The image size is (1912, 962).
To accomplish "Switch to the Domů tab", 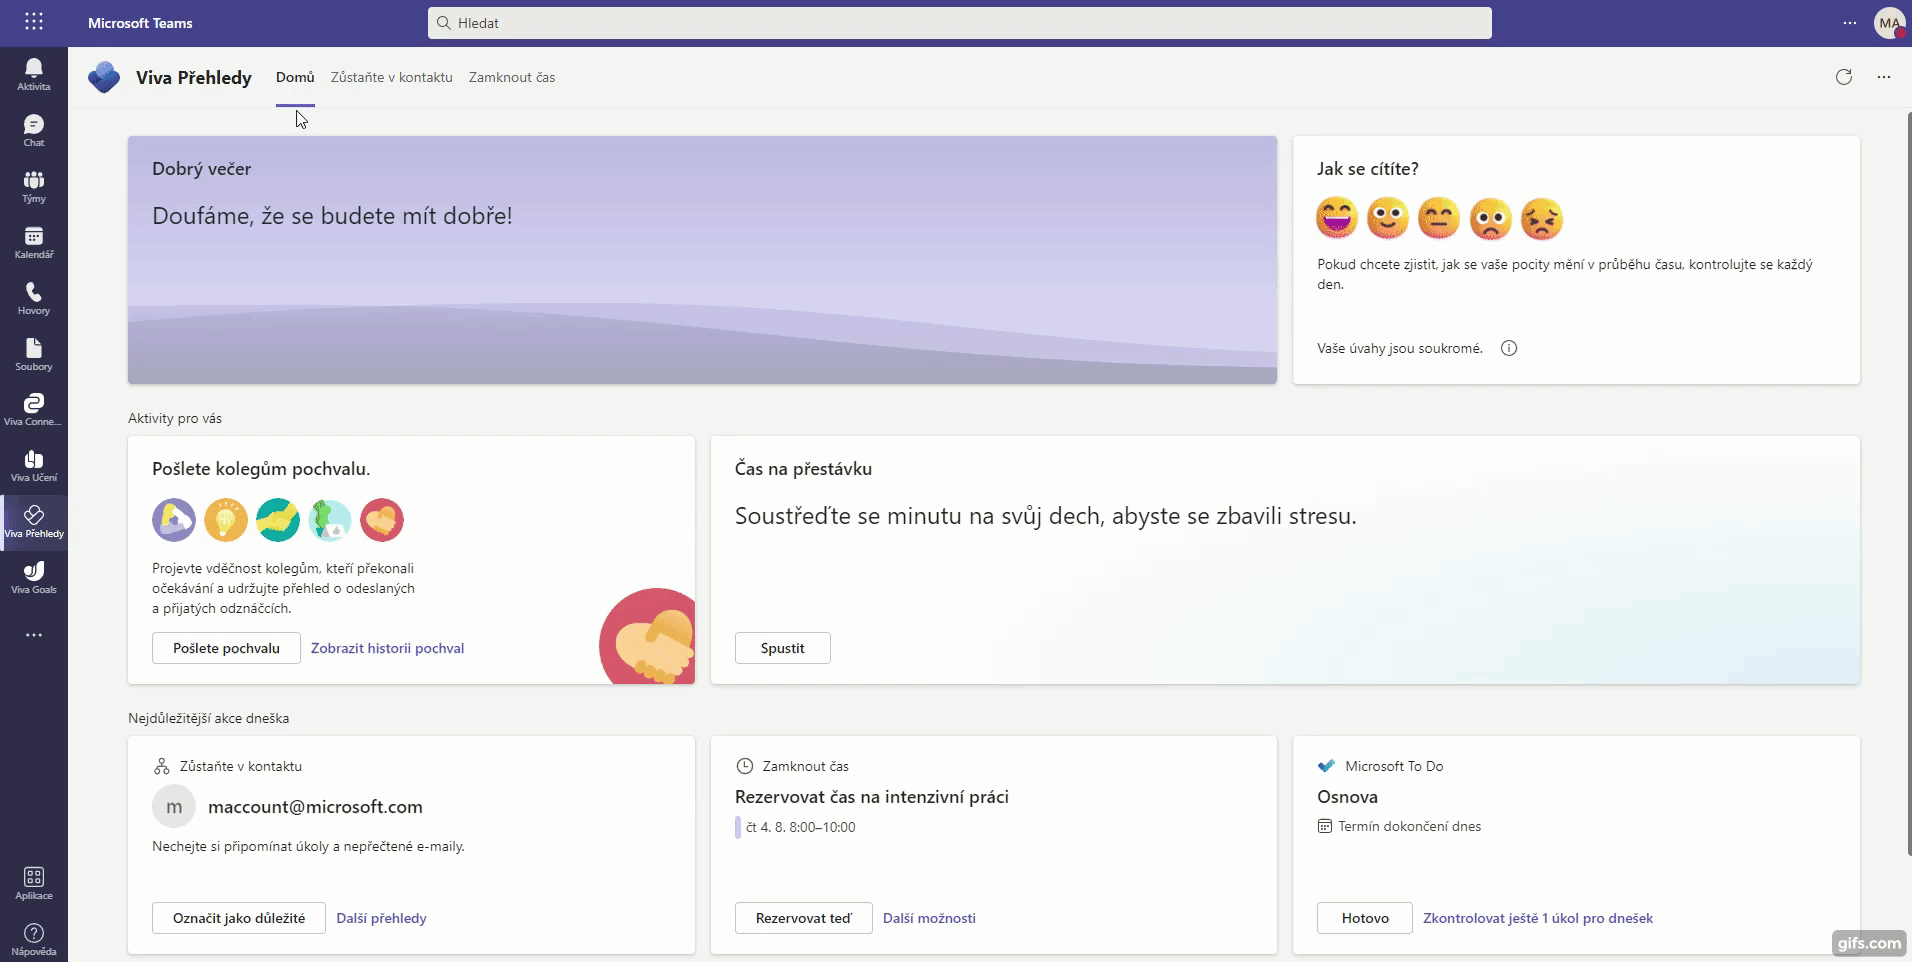I will (x=295, y=77).
